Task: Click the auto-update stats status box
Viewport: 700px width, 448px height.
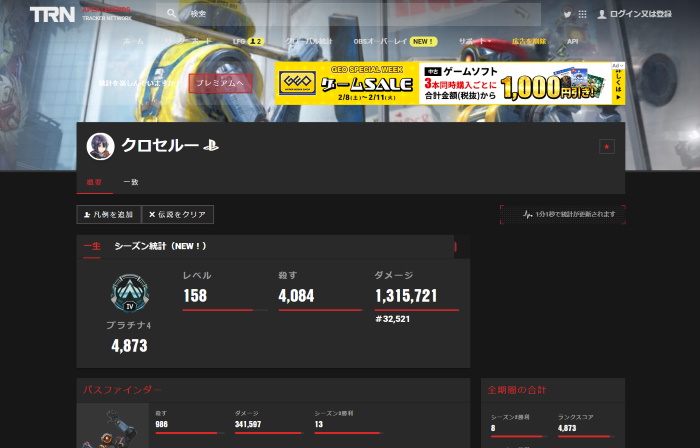Action: pos(562,215)
